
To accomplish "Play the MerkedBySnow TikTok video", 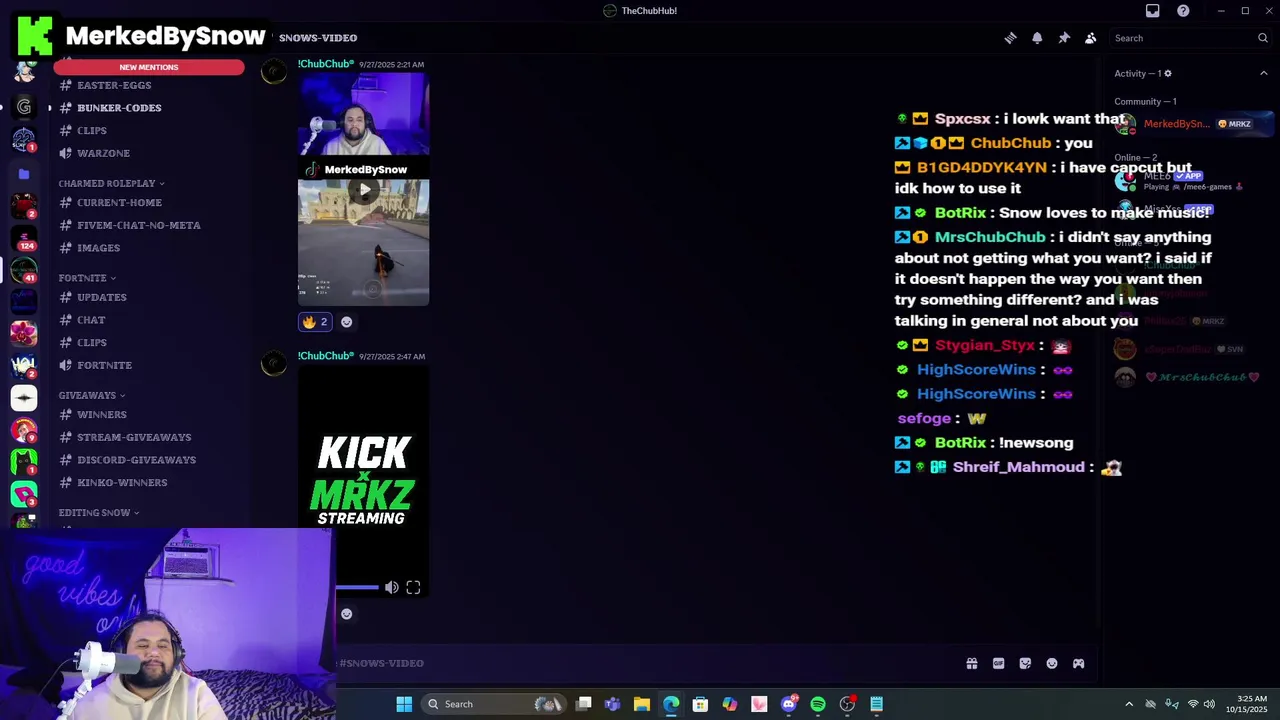I will coord(365,190).
